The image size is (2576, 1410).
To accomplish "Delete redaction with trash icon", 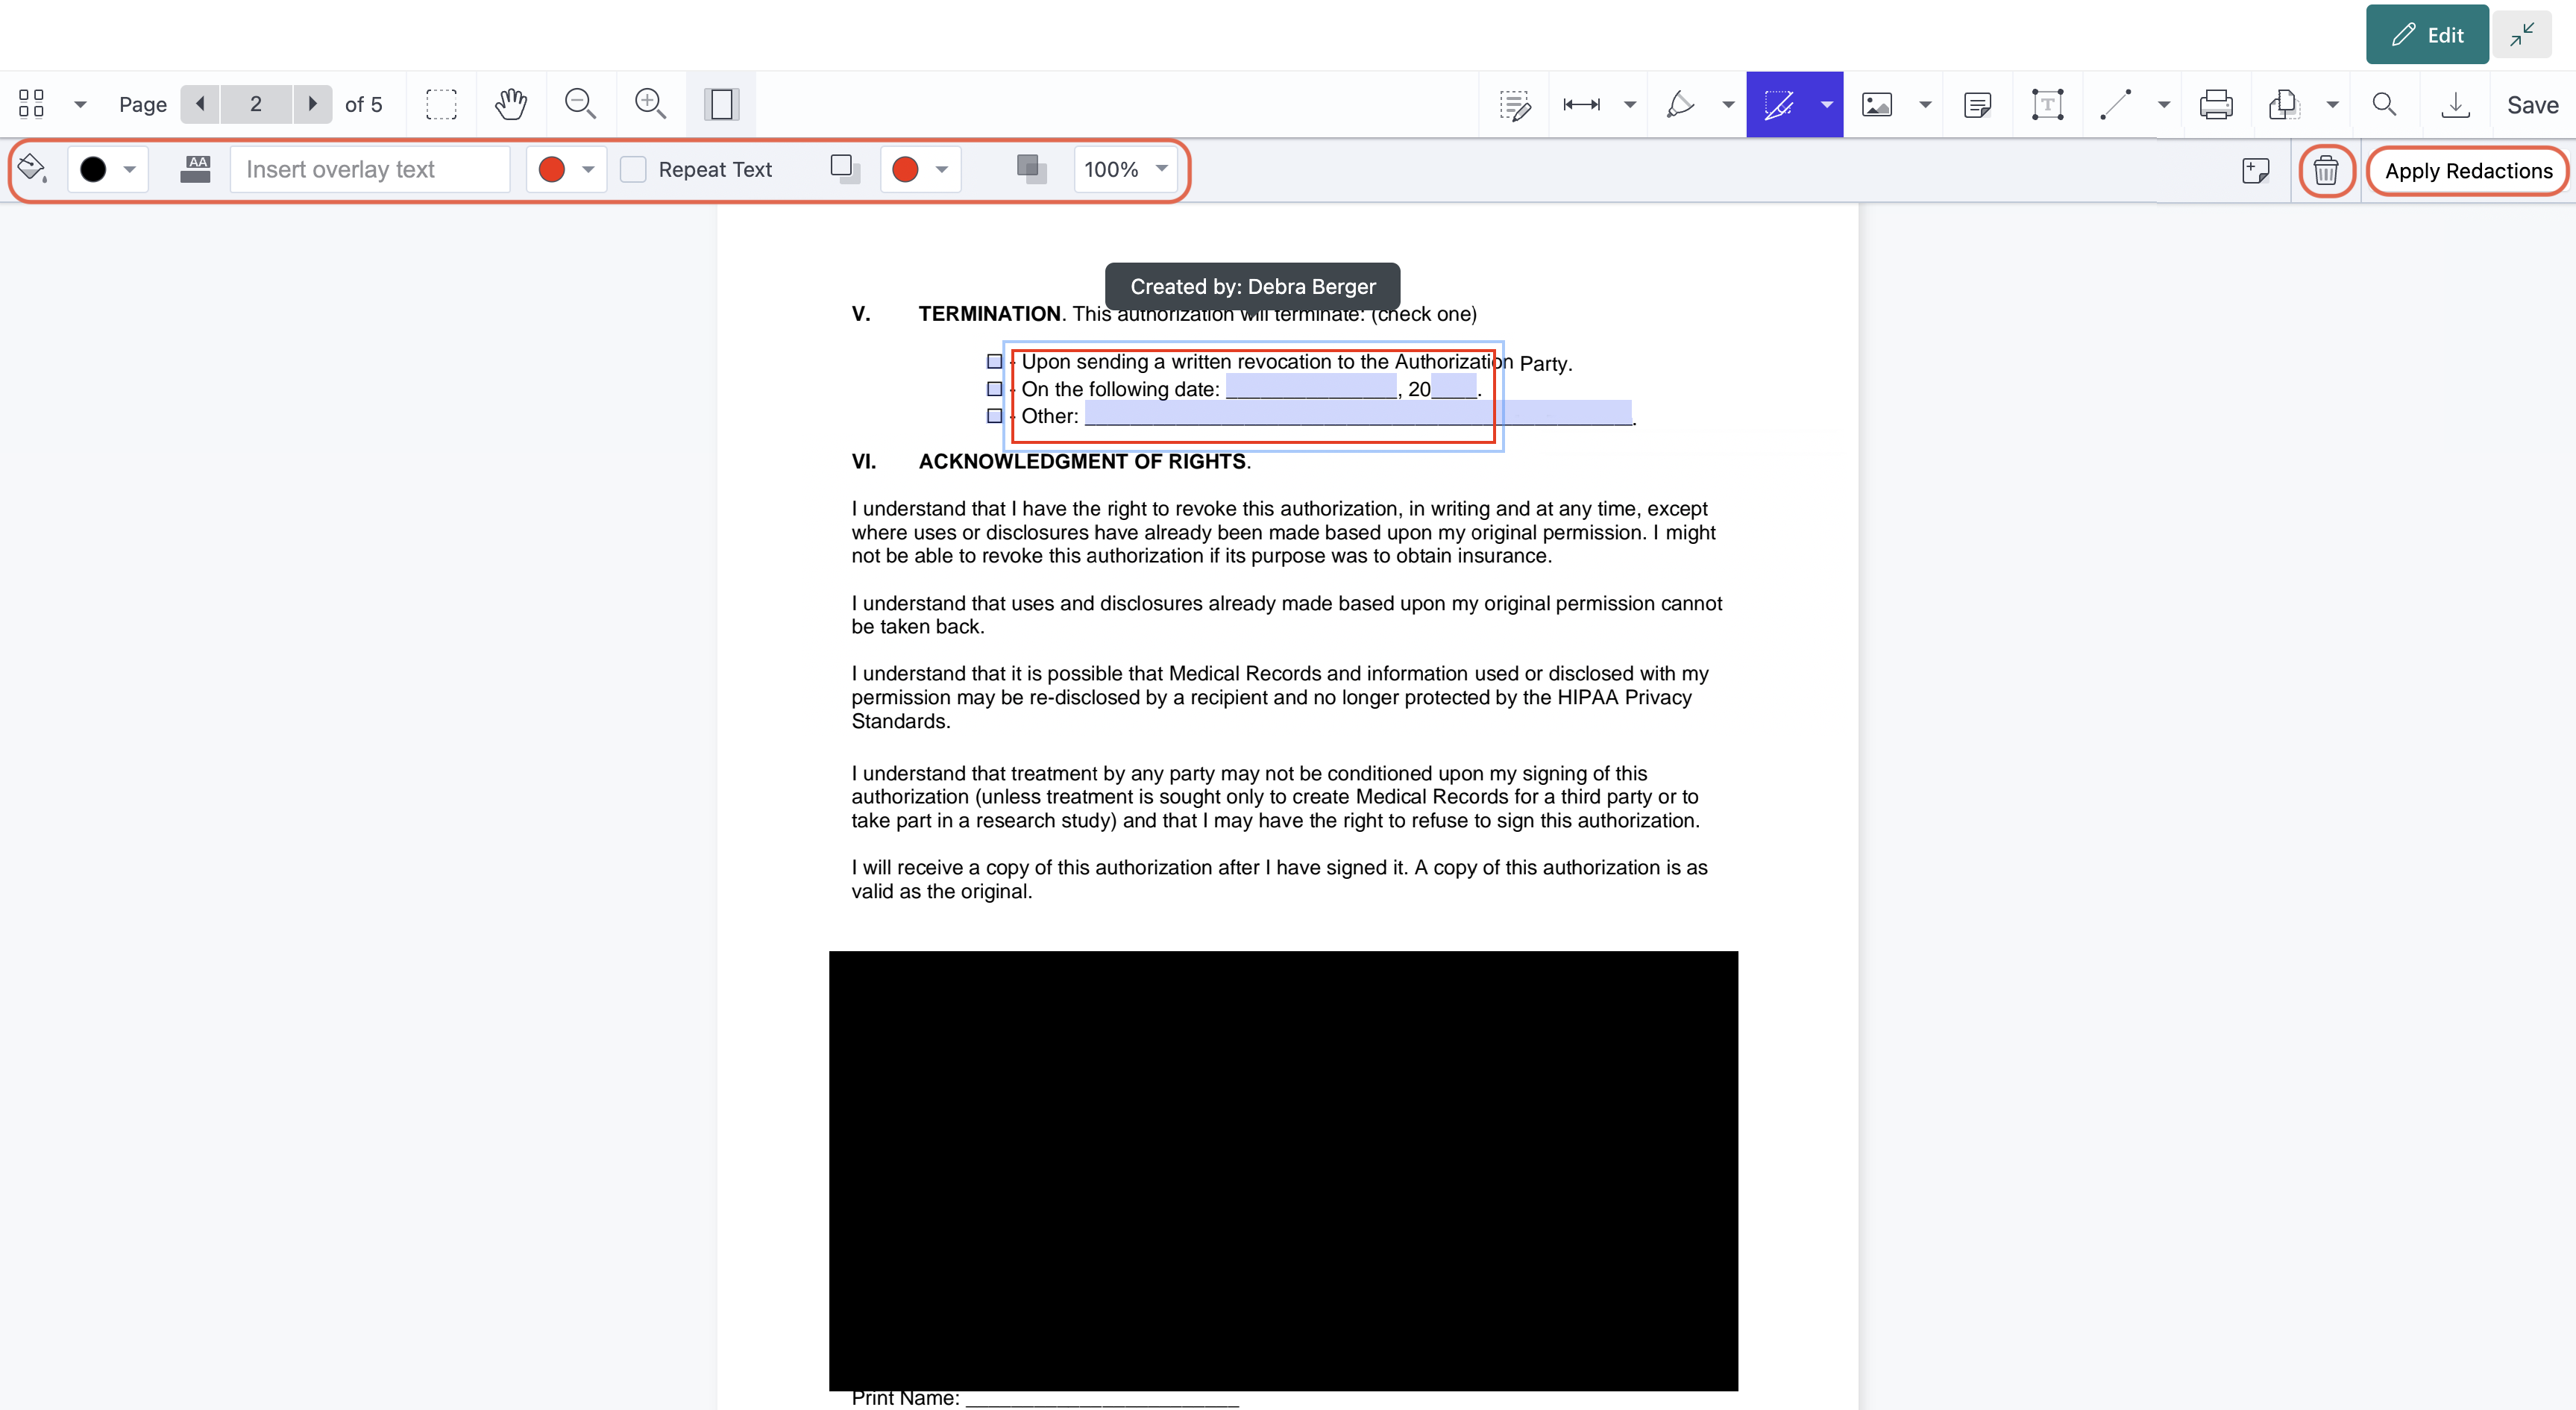I will tap(2325, 171).
